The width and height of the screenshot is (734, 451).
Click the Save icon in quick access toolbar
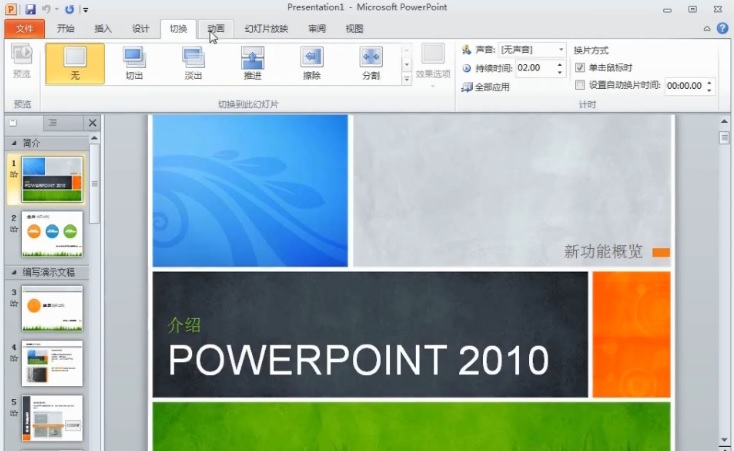[x=30, y=9]
